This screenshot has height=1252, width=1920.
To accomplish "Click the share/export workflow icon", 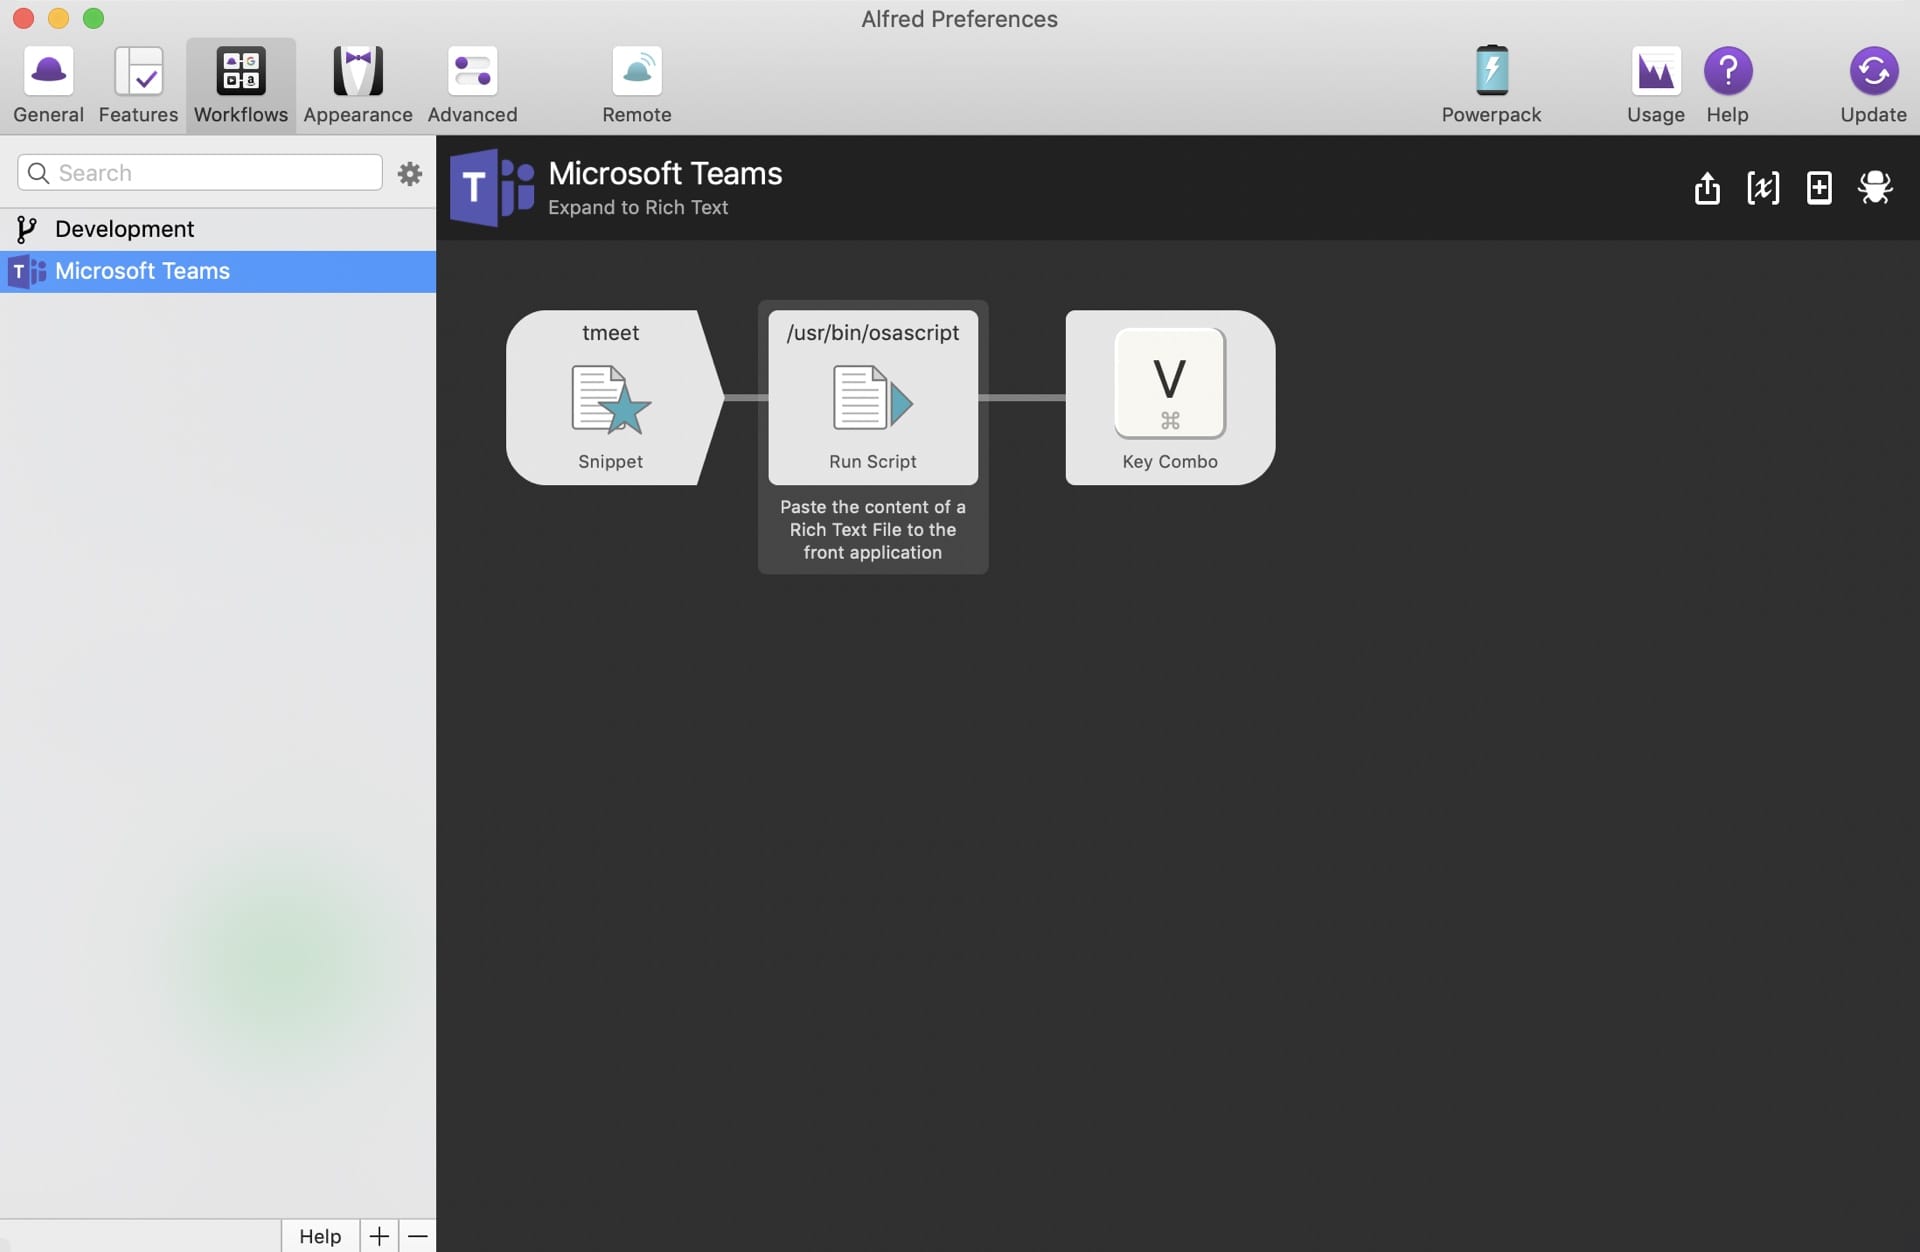I will [1707, 187].
